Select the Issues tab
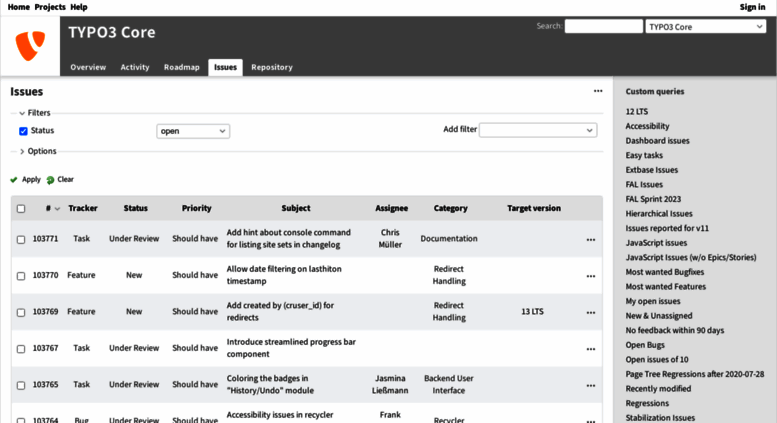Screen dimensions: 777x423 (x=225, y=67)
